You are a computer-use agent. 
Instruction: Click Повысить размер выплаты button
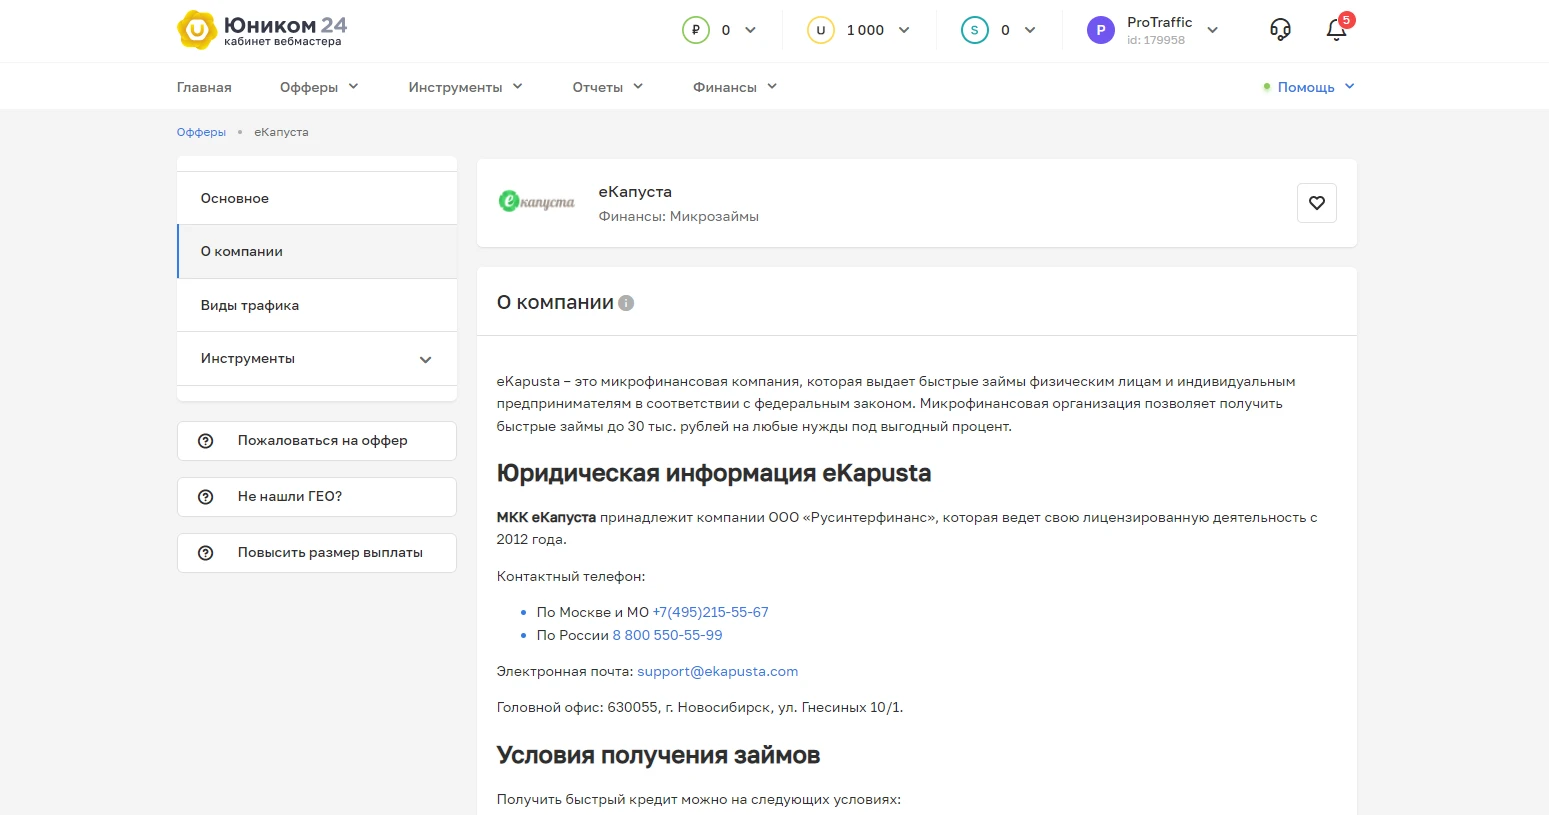pos(317,553)
